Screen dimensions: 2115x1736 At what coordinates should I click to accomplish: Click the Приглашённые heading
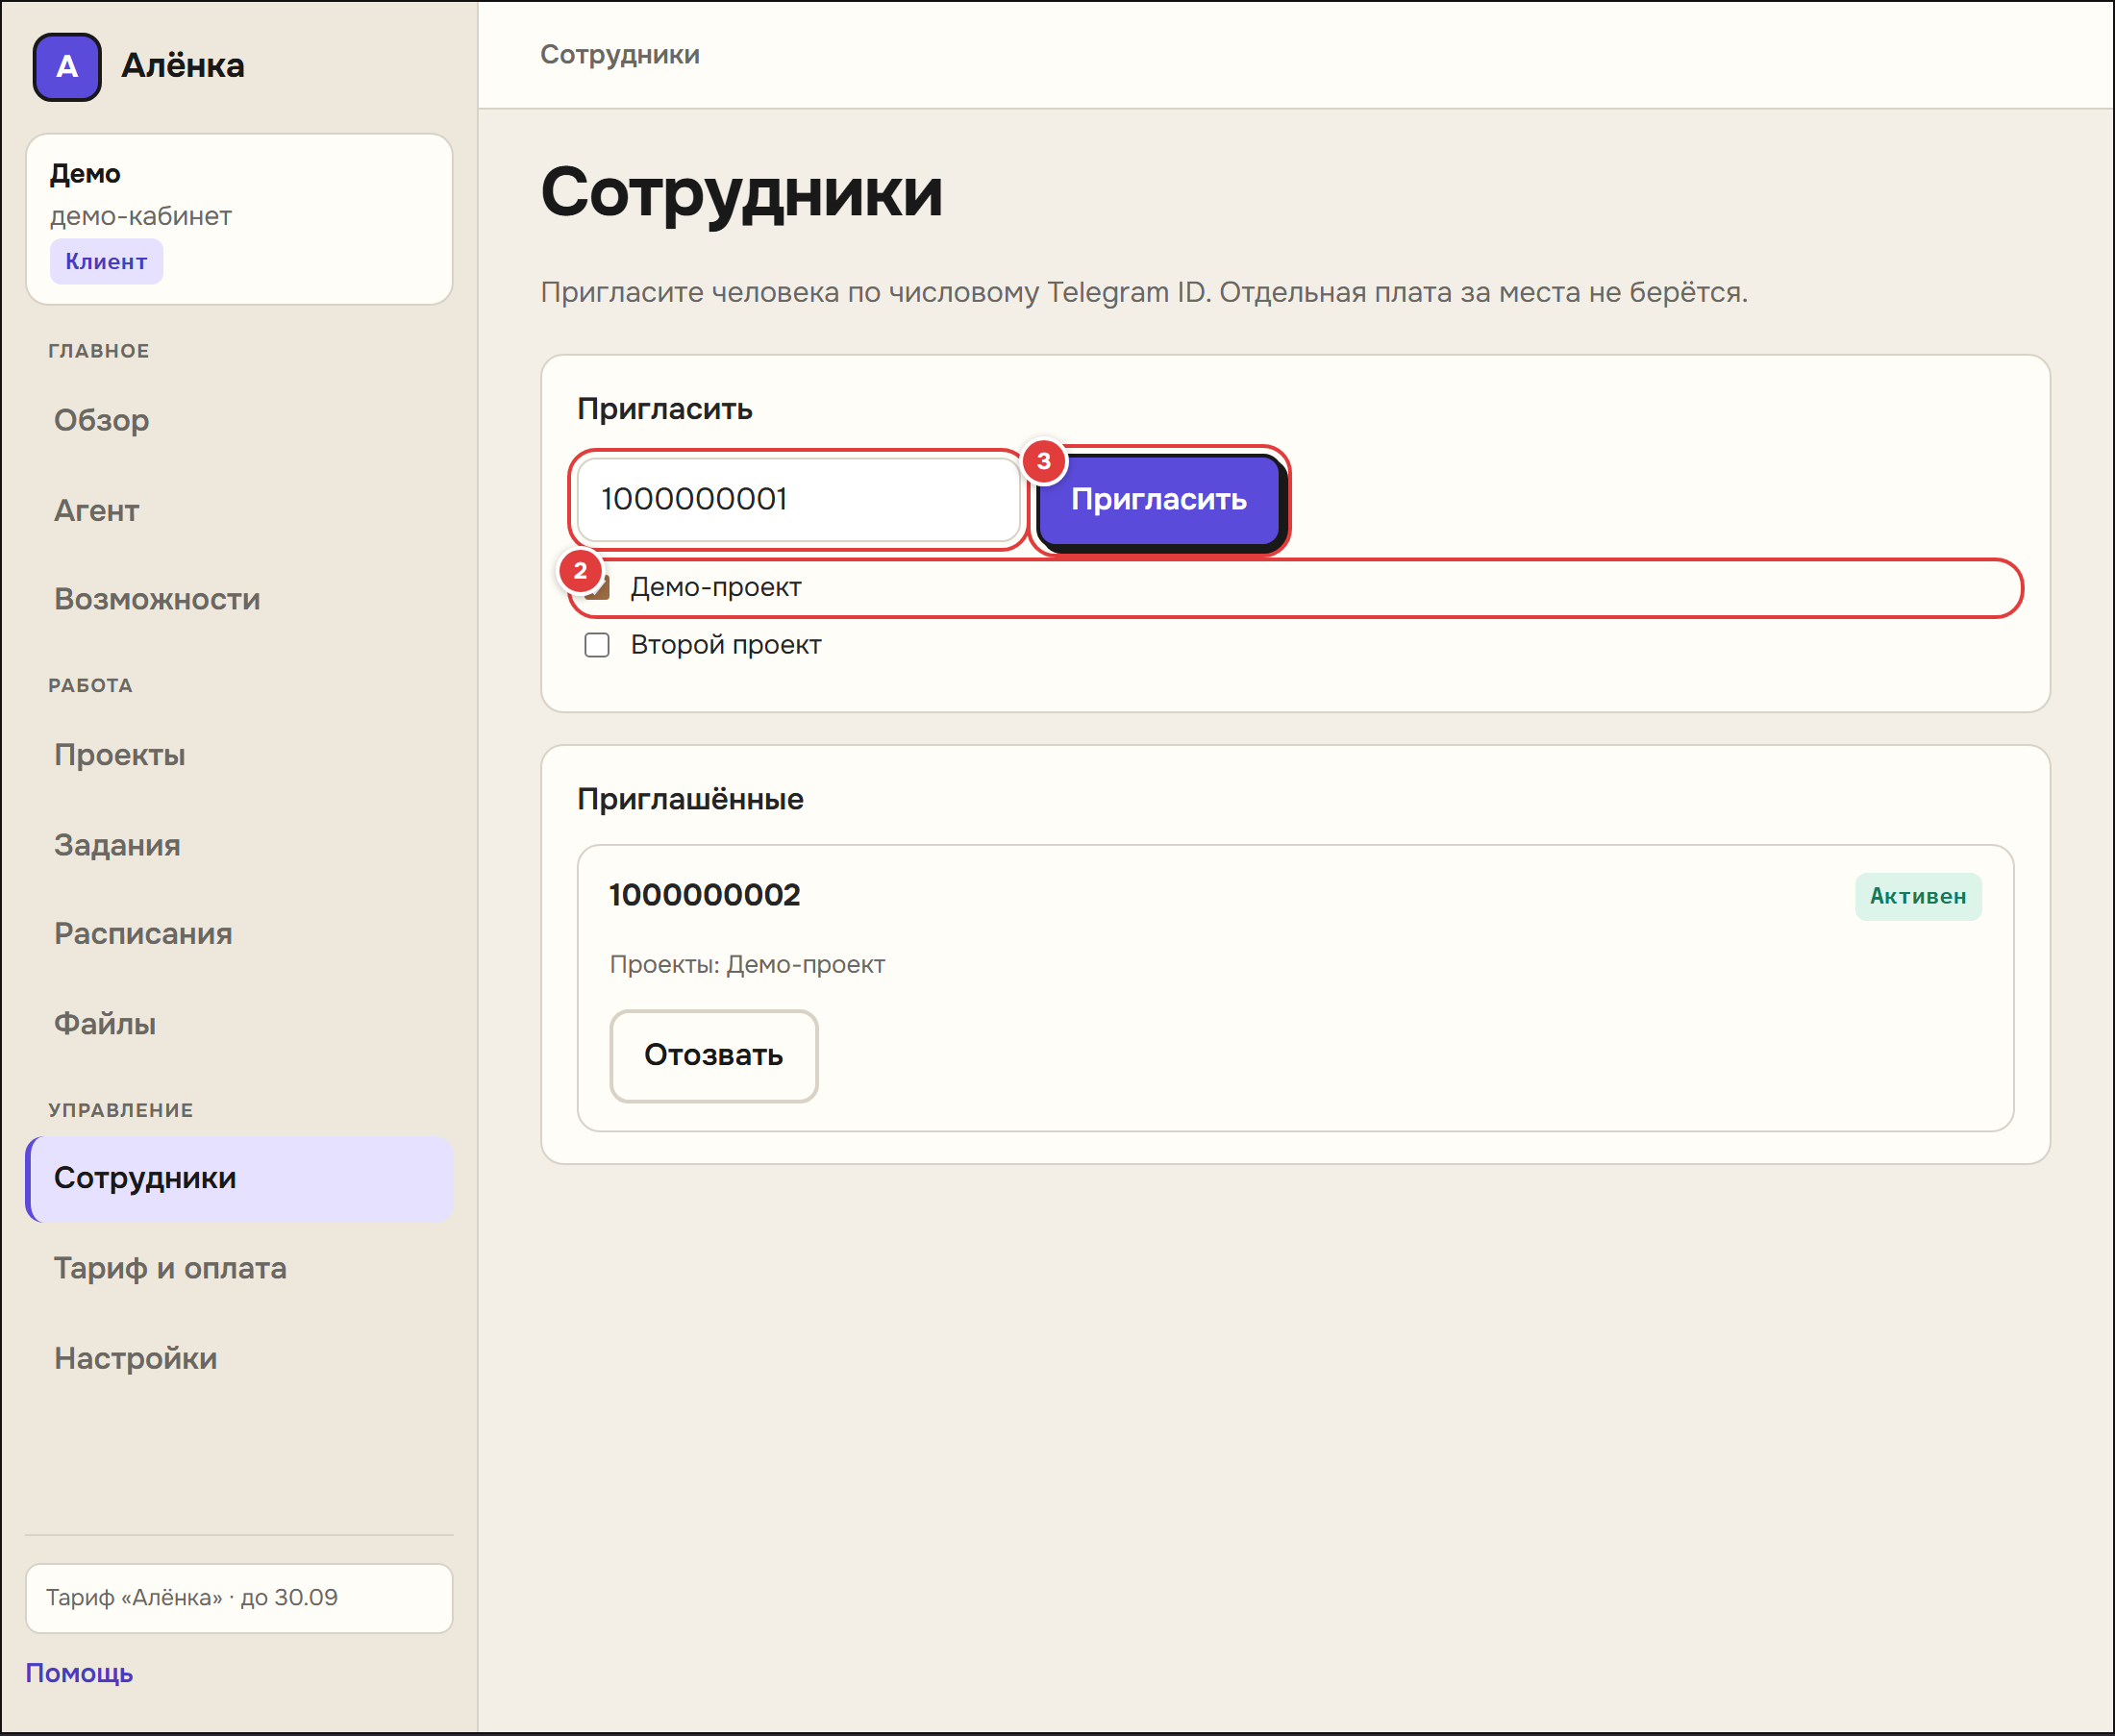(x=690, y=800)
